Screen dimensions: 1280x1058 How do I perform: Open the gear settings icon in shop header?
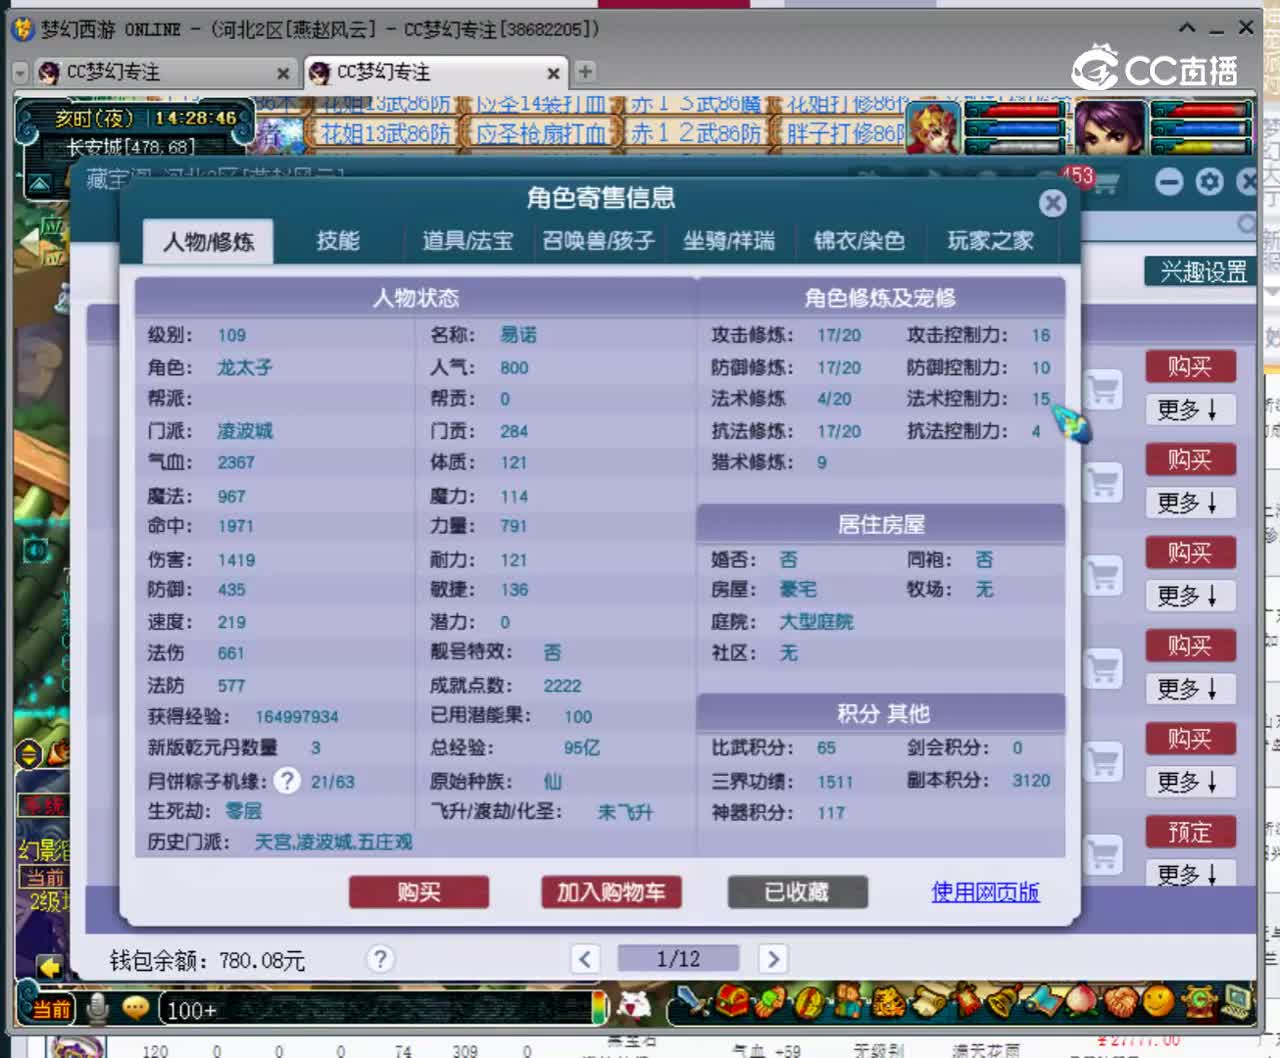coord(1209,182)
